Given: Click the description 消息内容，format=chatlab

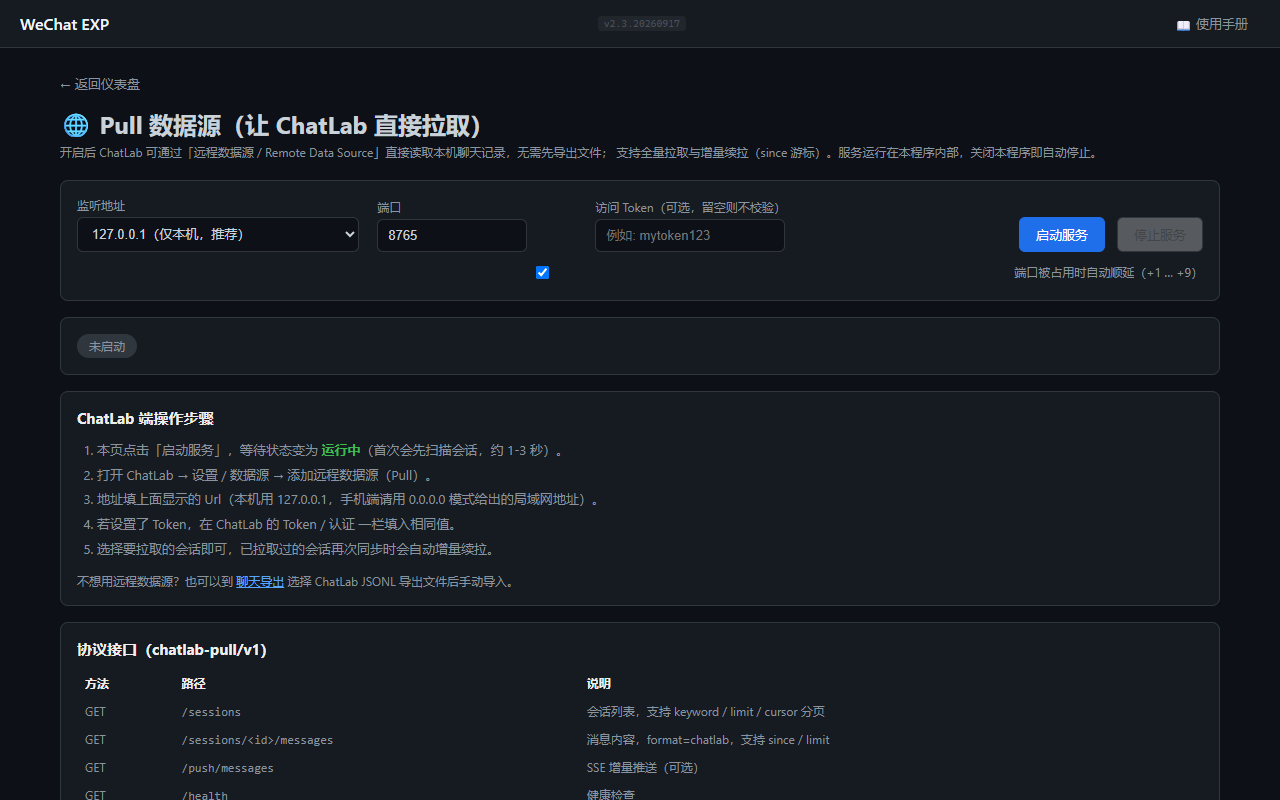Looking at the screenshot, I should [708, 740].
